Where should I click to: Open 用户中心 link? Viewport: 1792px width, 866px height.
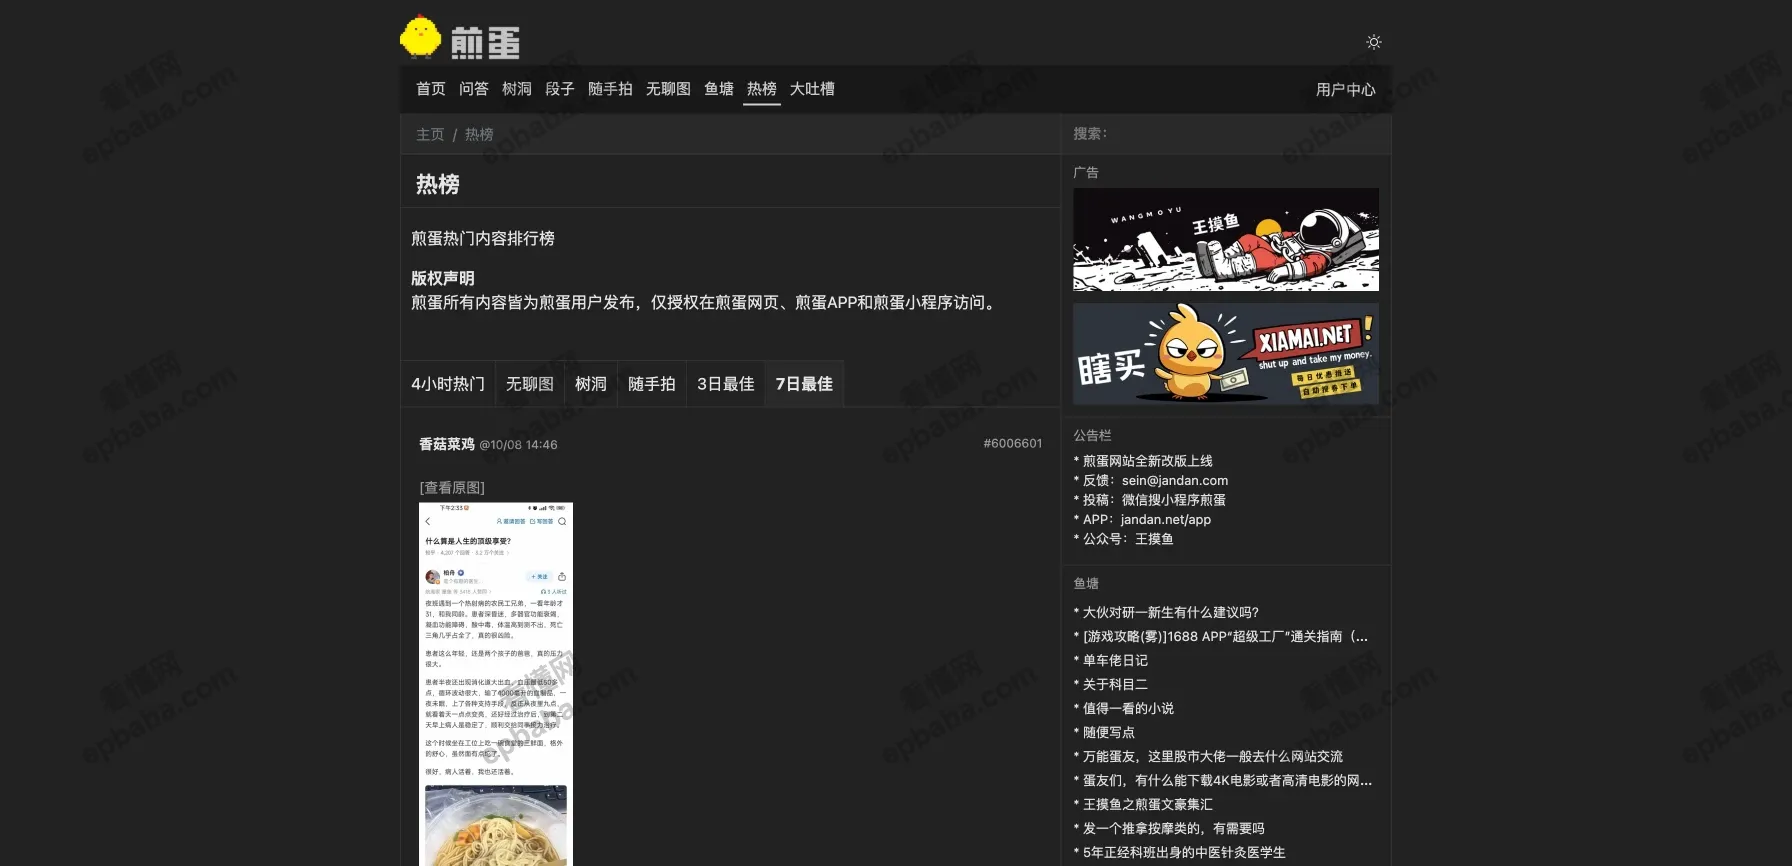pyautogui.click(x=1346, y=90)
